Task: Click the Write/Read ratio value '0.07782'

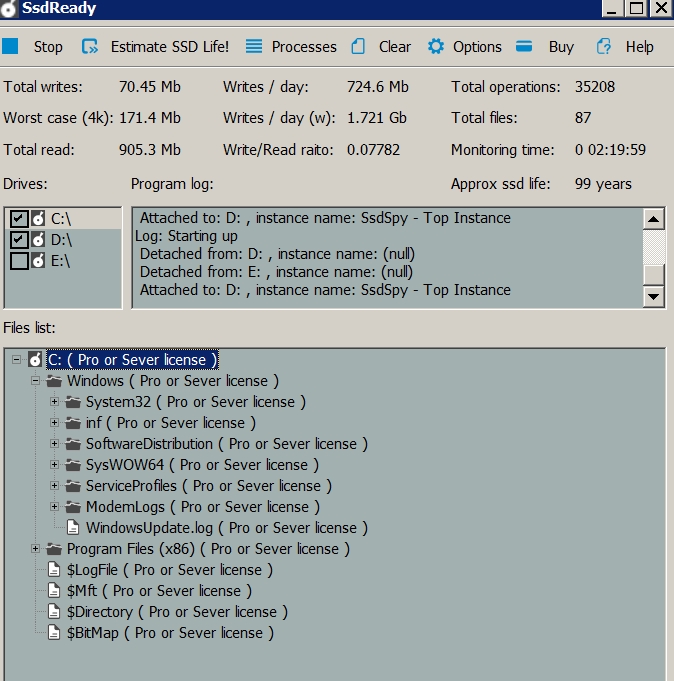Action: (x=373, y=150)
